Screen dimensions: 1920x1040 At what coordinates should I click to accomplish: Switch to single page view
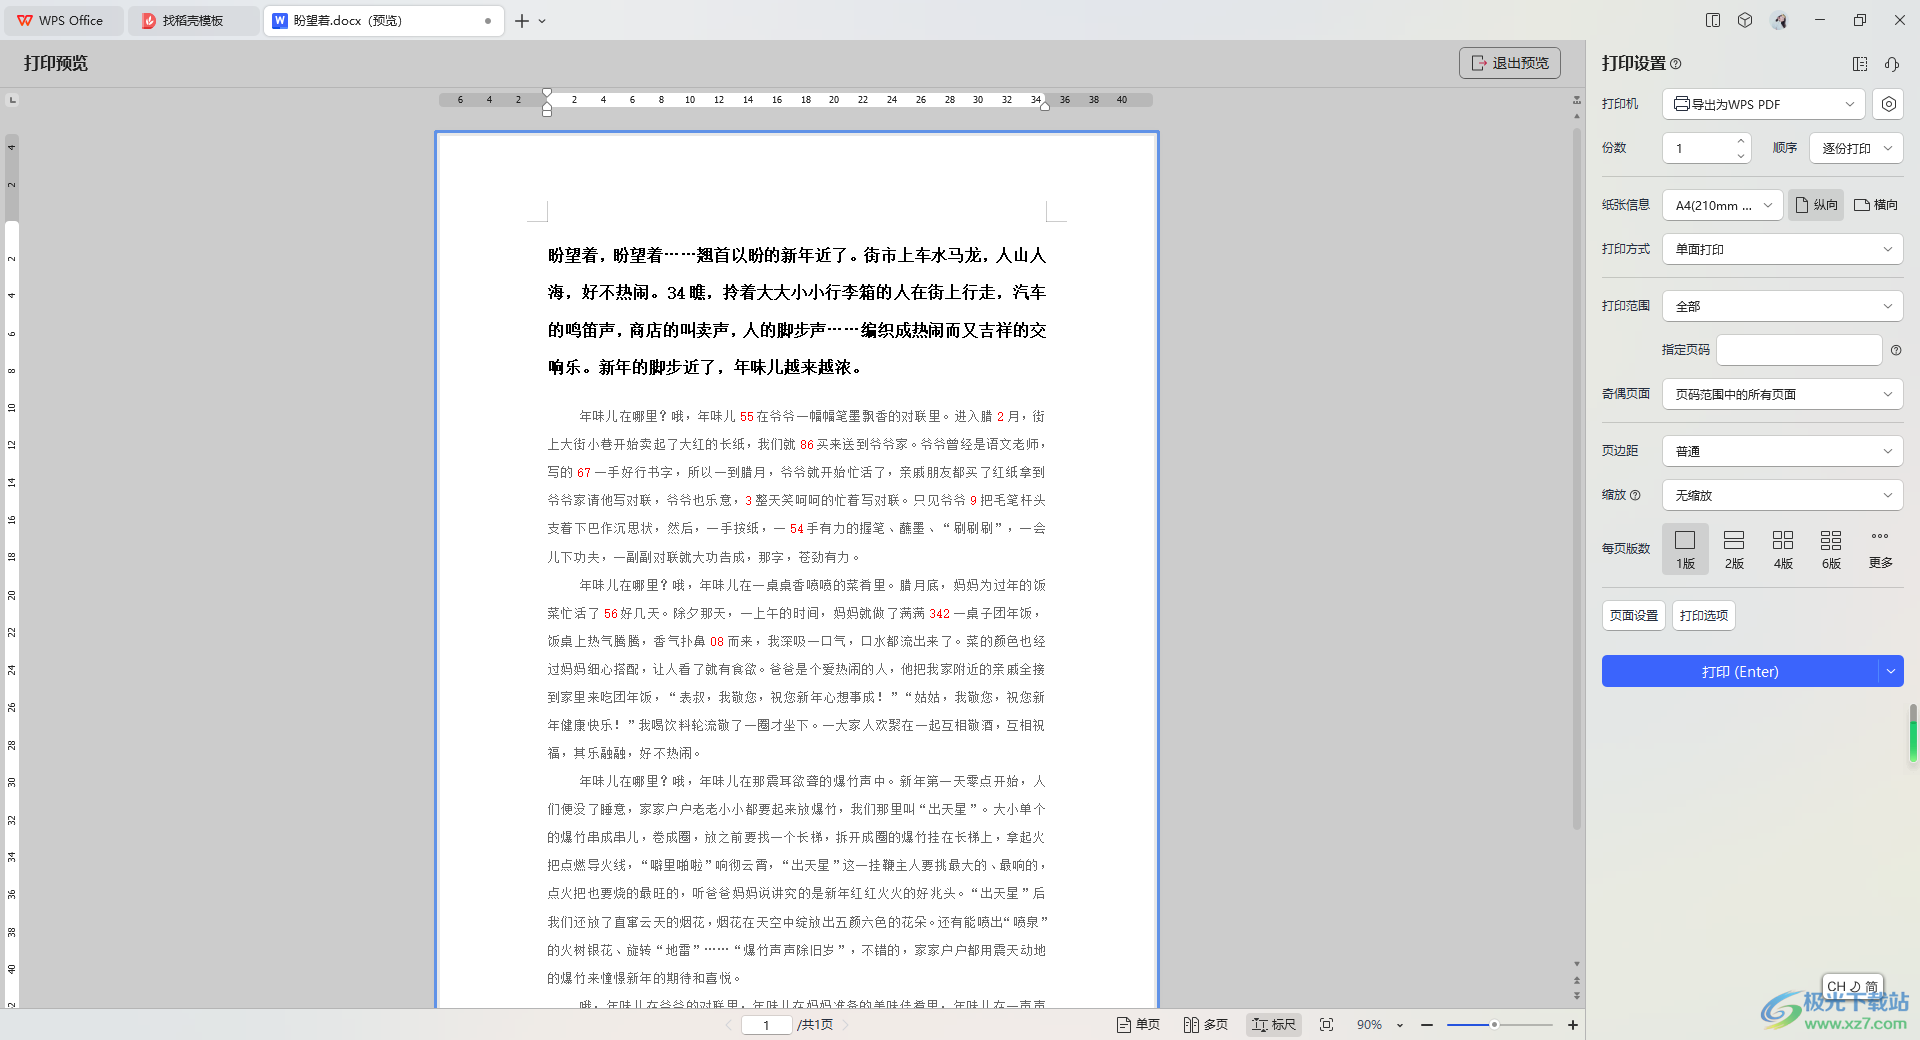coord(1138,1024)
